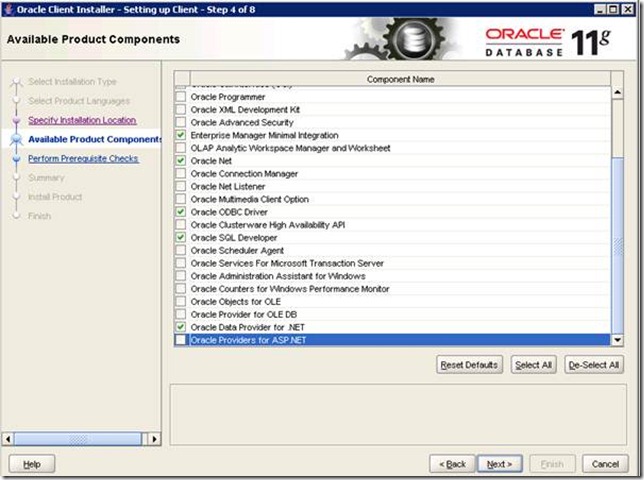
Task: Go back using the Back button
Action: pos(450,464)
